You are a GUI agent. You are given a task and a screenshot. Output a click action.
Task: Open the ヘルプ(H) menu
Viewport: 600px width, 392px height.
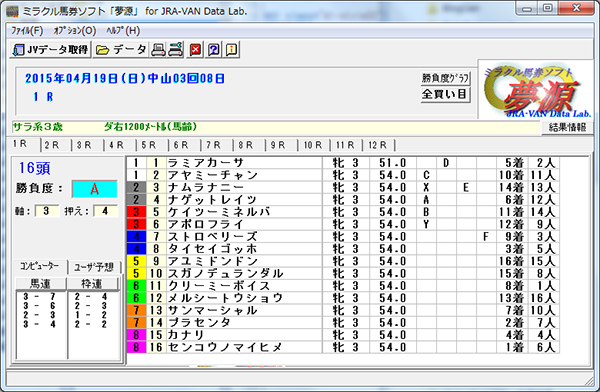pyautogui.click(x=123, y=31)
